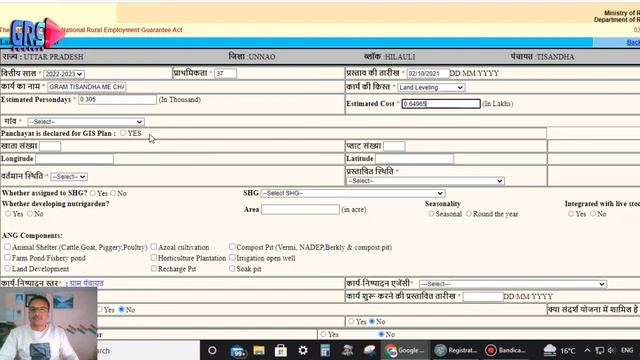The image size is (640, 360).
Task: Open the Mail app with 99+ badge
Action: [238, 350]
